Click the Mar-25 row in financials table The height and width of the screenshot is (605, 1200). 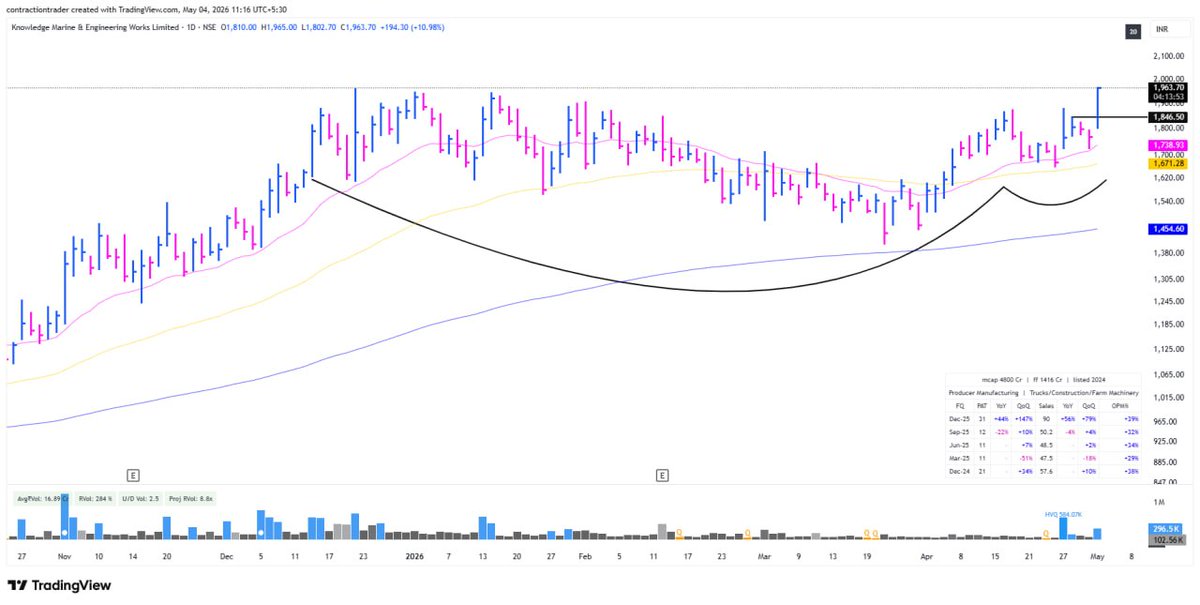[1044, 459]
